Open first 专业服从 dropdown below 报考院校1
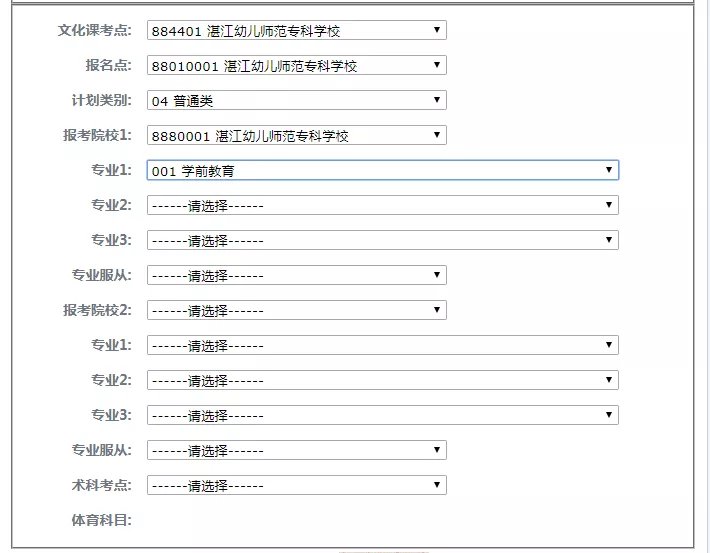Viewport: 710px width, 553px height. 296,275
